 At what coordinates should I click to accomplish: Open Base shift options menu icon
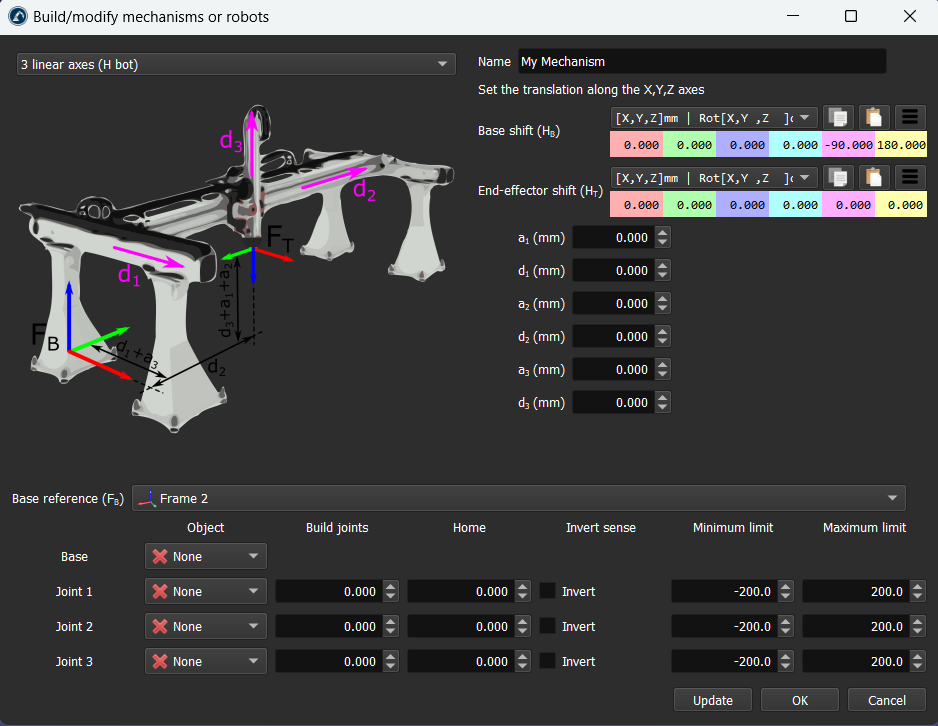coord(909,117)
